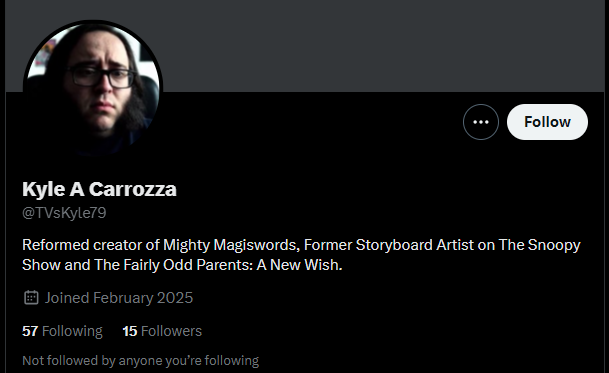Click the number 15 followers count
Image resolution: width=609 pixels, height=373 pixels.
coord(130,331)
